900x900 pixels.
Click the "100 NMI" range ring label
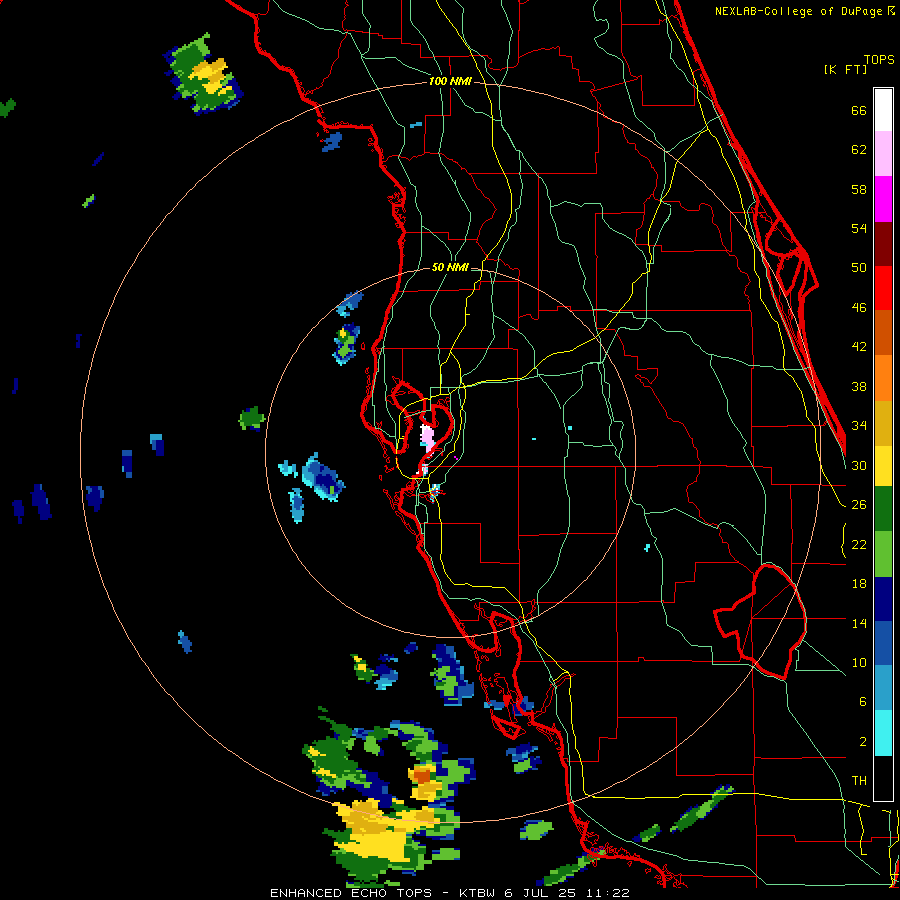point(450,82)
